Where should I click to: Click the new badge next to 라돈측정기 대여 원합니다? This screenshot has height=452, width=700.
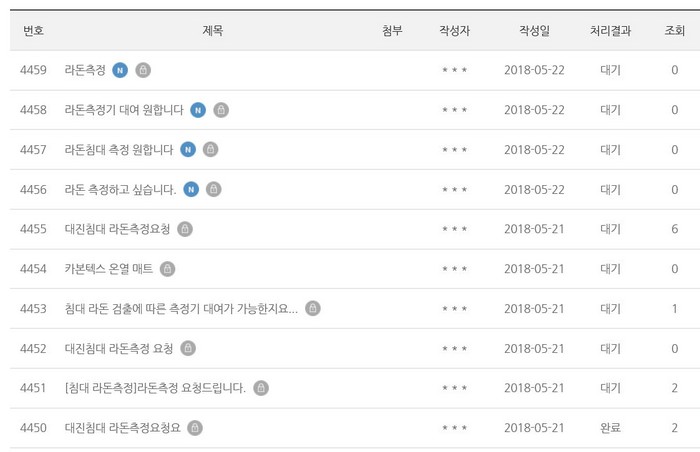198,110
